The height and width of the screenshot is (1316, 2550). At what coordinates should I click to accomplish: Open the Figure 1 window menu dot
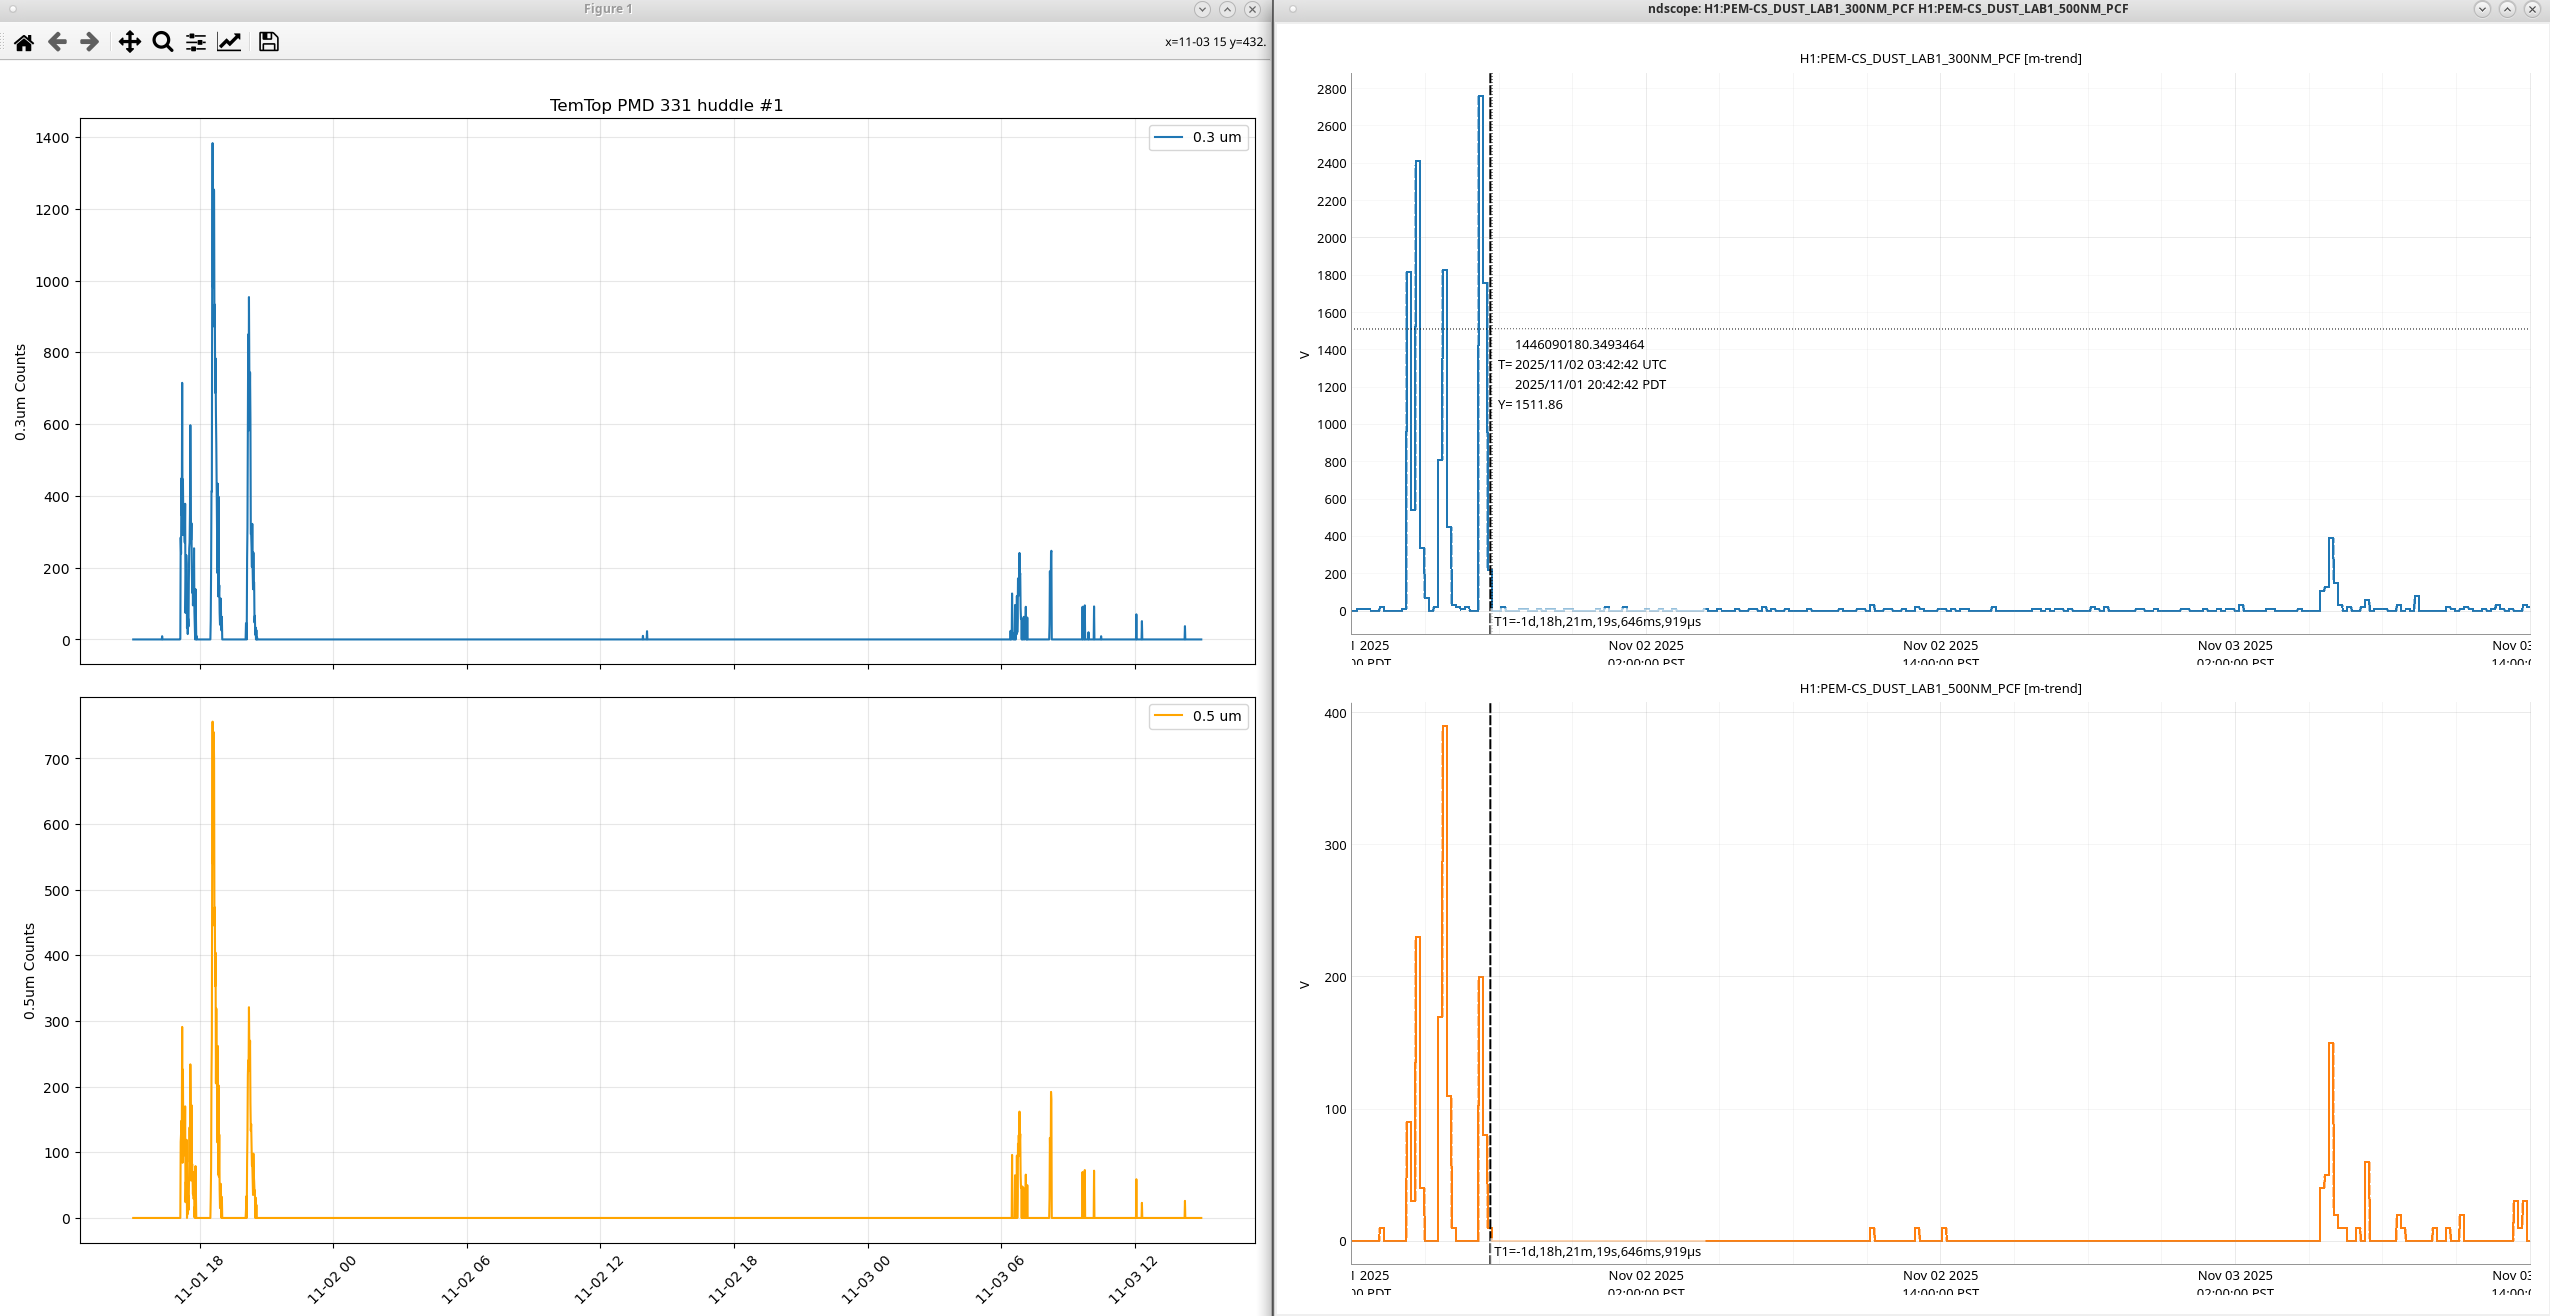[x=13, y=9]
